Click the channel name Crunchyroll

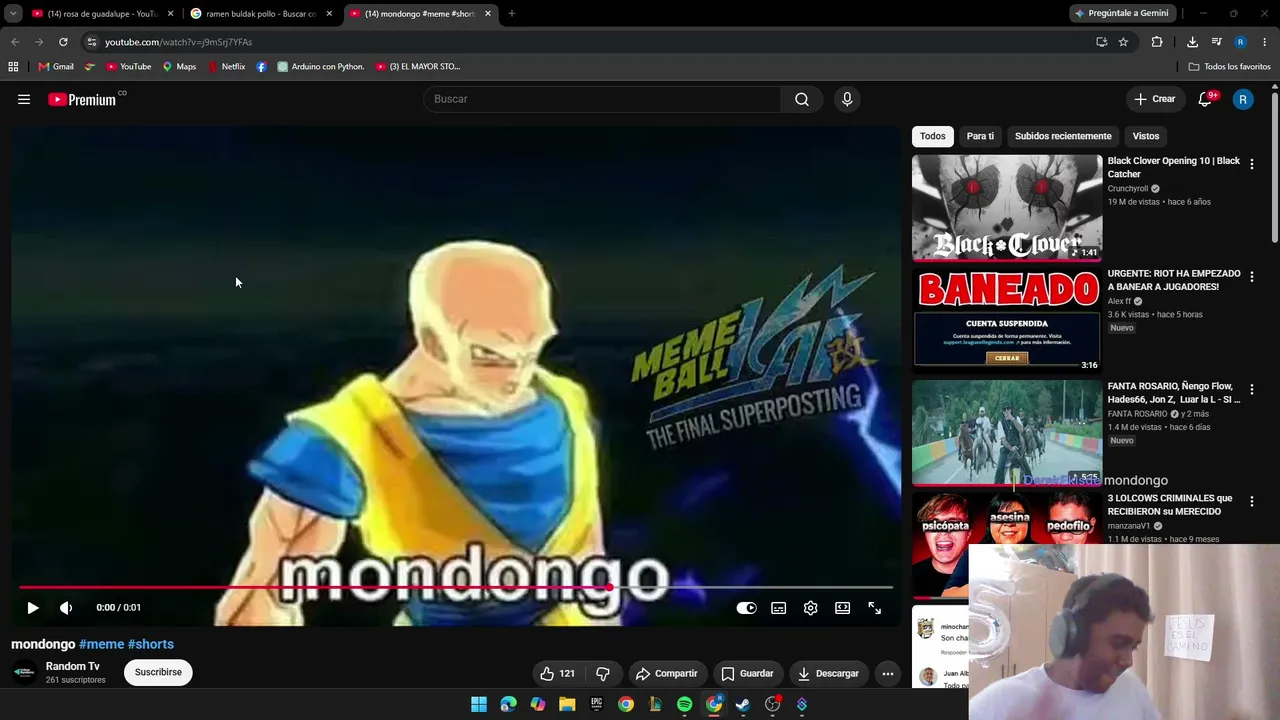(1128, 189)
